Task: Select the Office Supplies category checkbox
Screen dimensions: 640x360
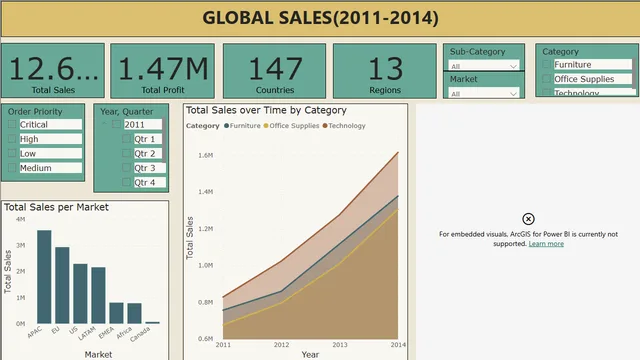Action: 547,78
